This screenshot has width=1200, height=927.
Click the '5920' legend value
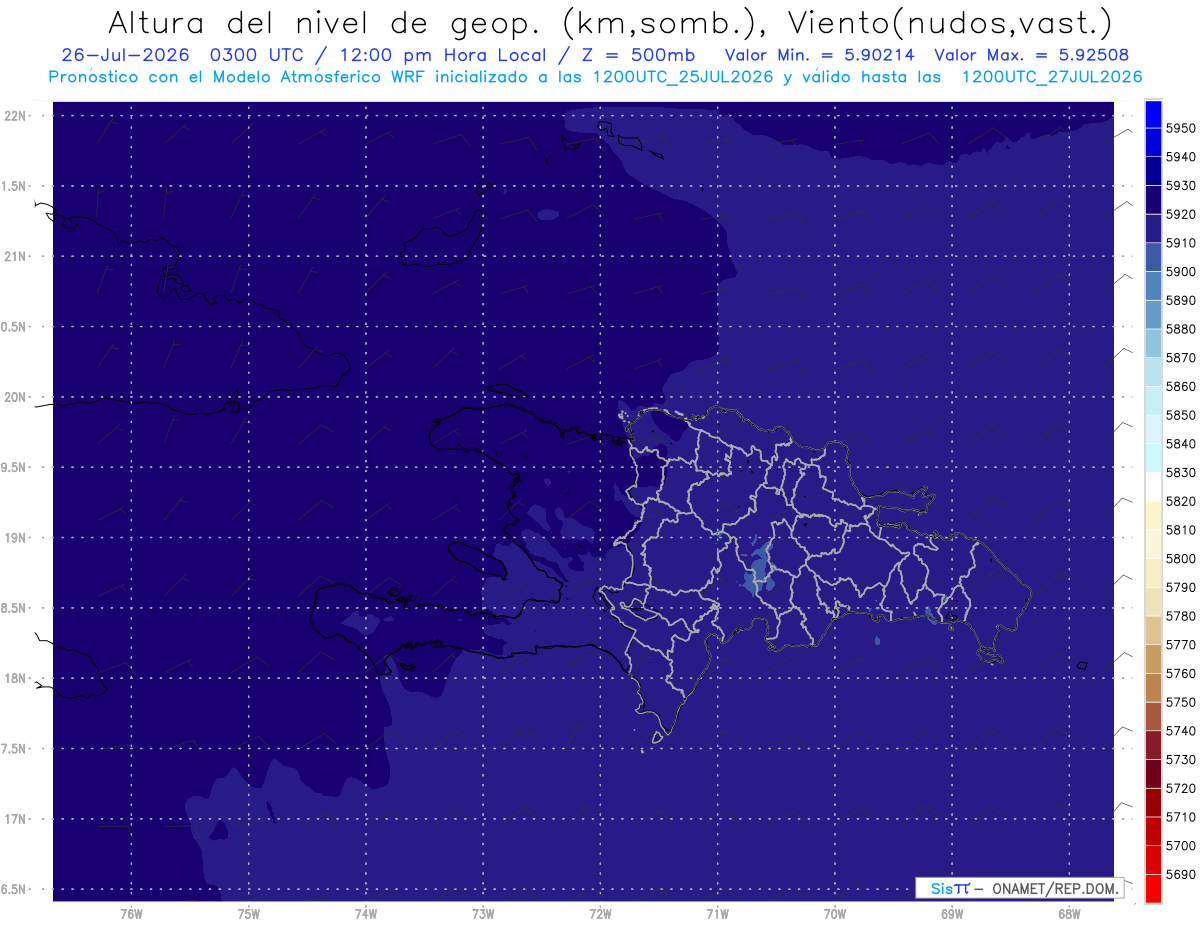pyautogui.click(x=1181, y=214)
